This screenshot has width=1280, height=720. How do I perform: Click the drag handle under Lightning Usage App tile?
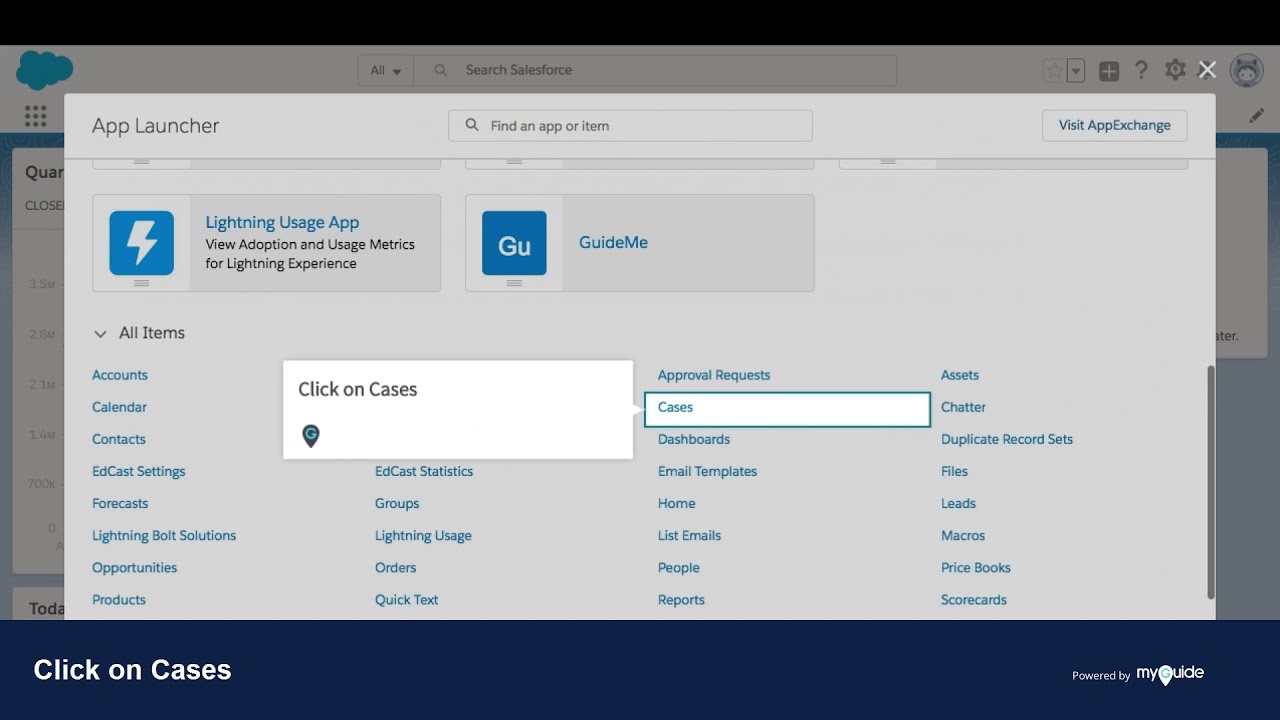[x=141, y=283]
